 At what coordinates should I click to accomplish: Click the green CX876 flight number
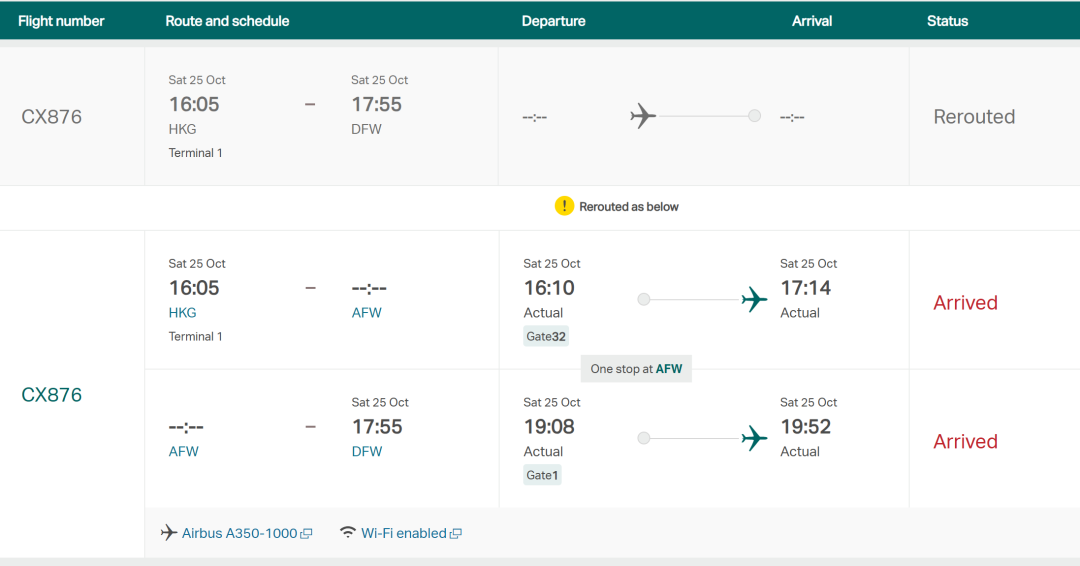52,395
